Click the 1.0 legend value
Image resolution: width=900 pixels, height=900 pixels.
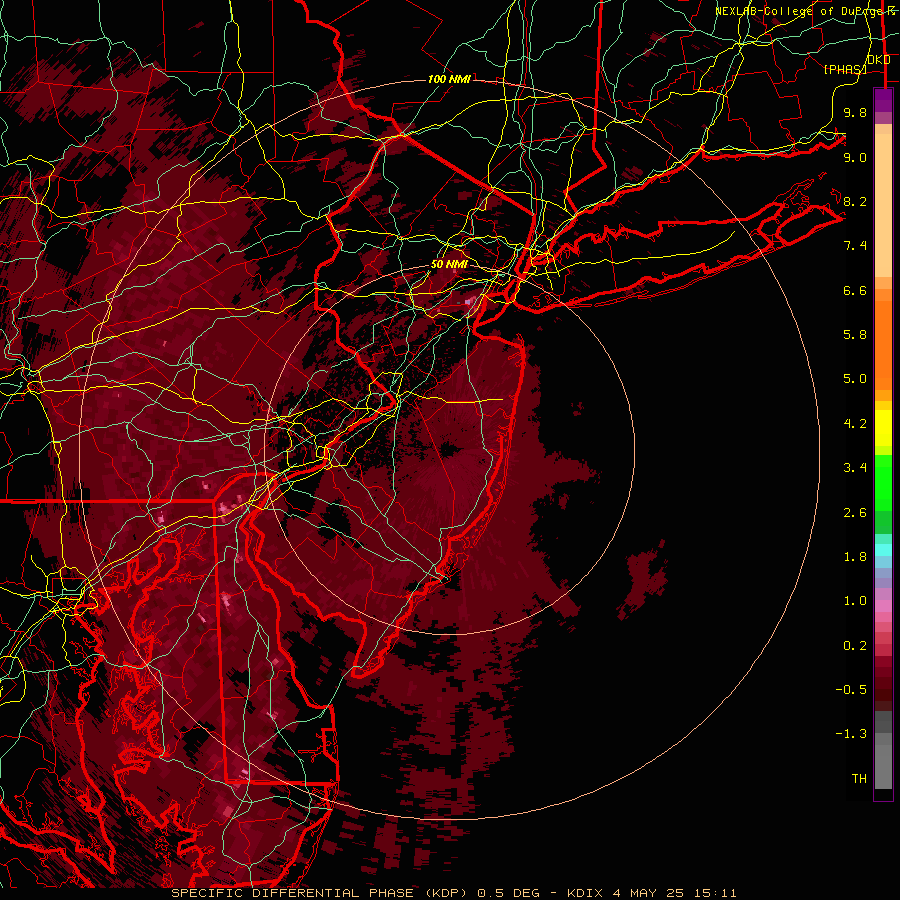[855, 601]
